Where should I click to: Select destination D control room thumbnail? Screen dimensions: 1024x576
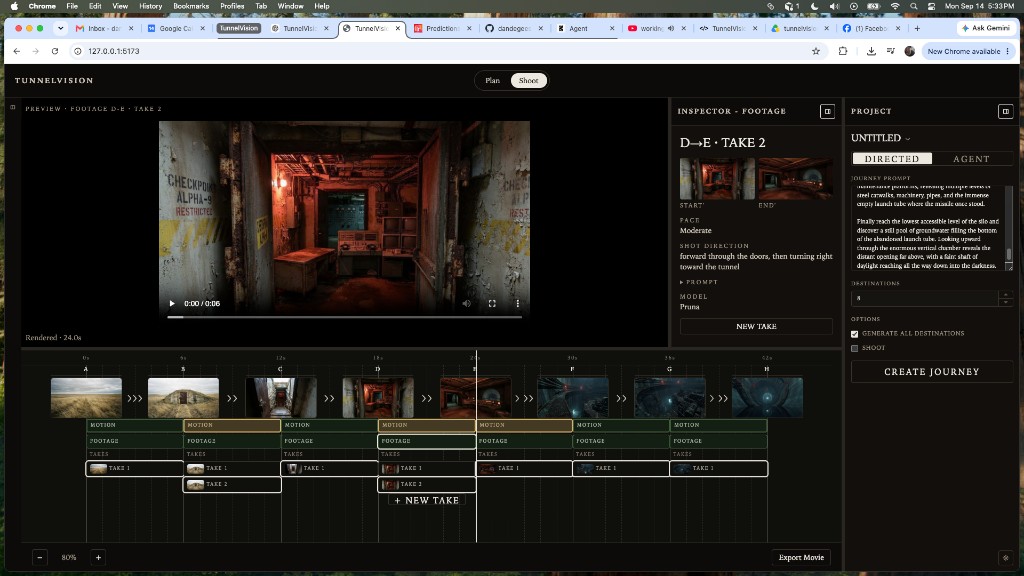point(378,397)
